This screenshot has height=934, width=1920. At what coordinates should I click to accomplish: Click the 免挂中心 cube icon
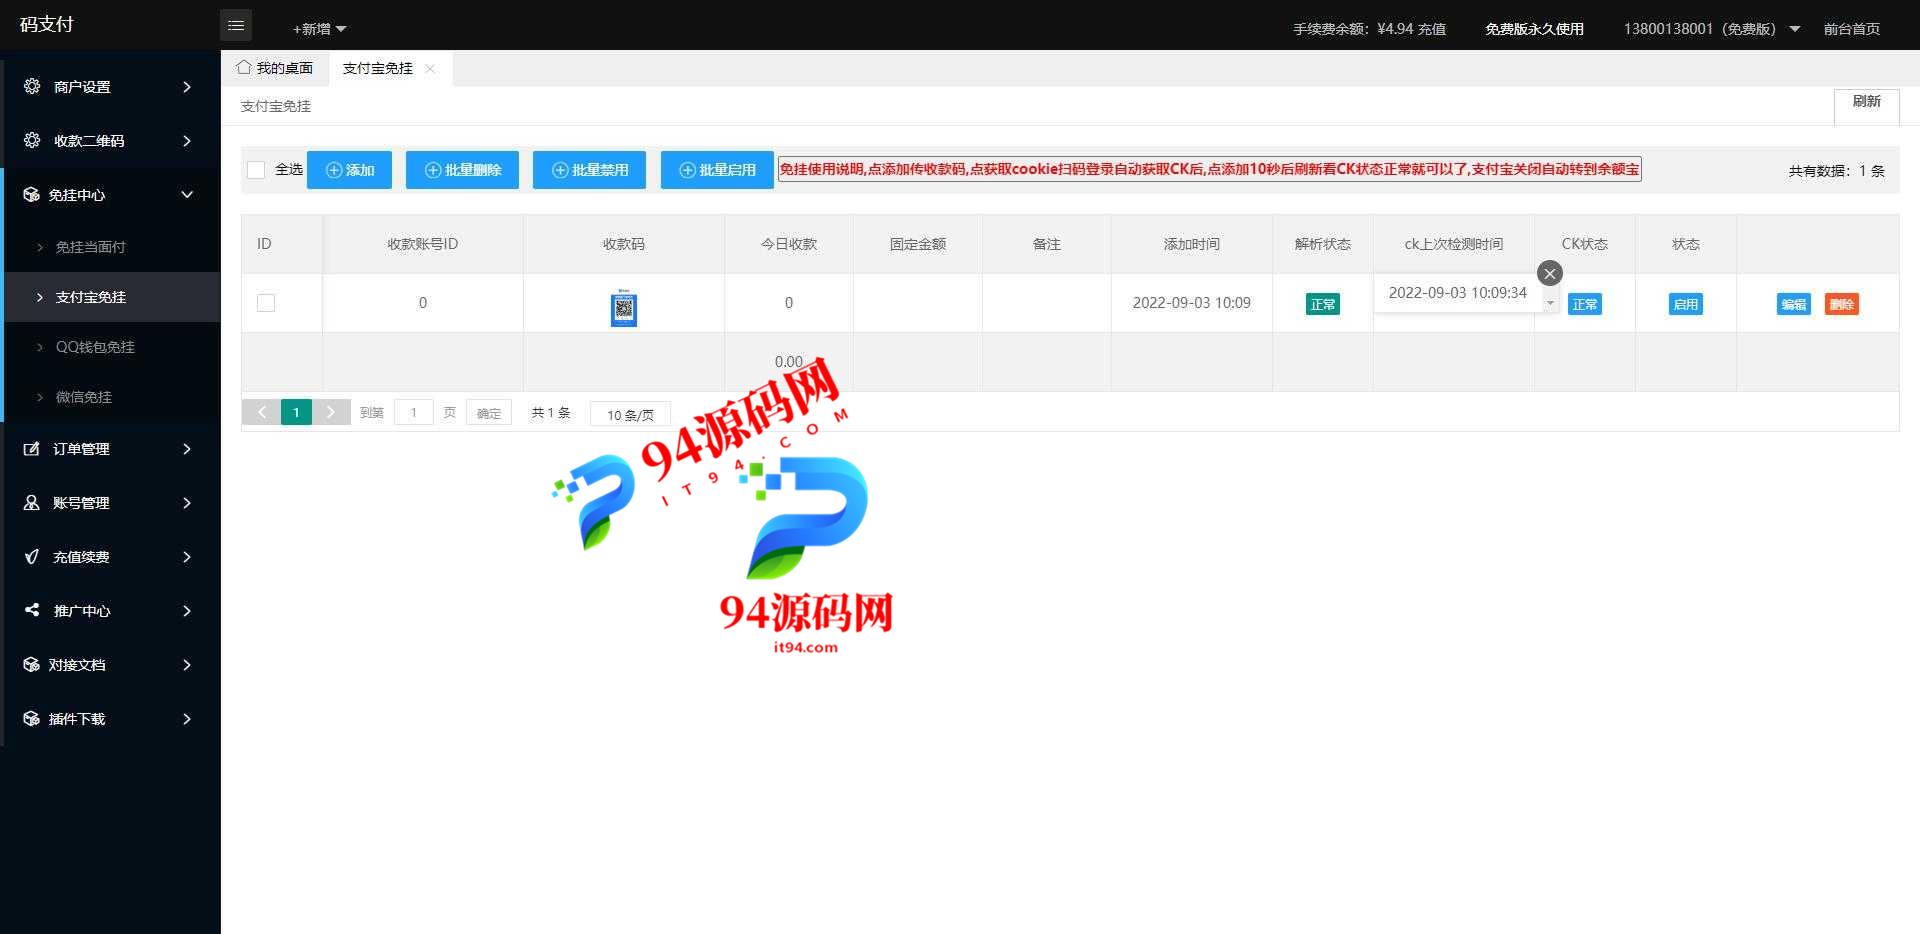tap(32, 194)
